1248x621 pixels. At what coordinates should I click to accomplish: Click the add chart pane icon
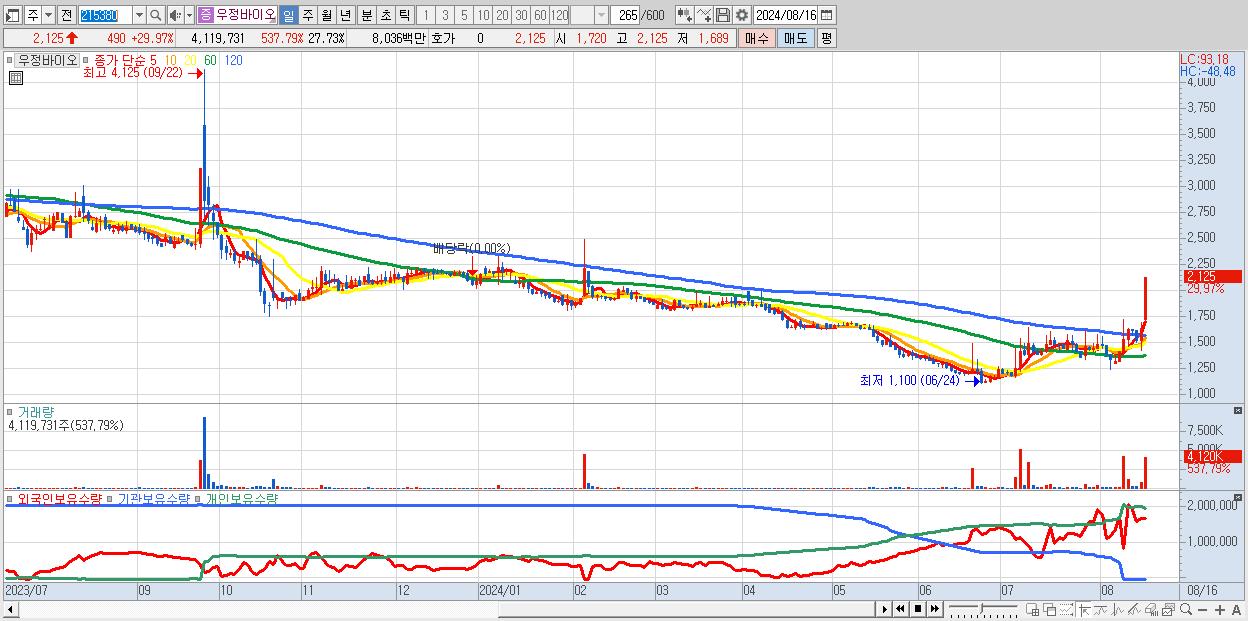point(1033,609)
